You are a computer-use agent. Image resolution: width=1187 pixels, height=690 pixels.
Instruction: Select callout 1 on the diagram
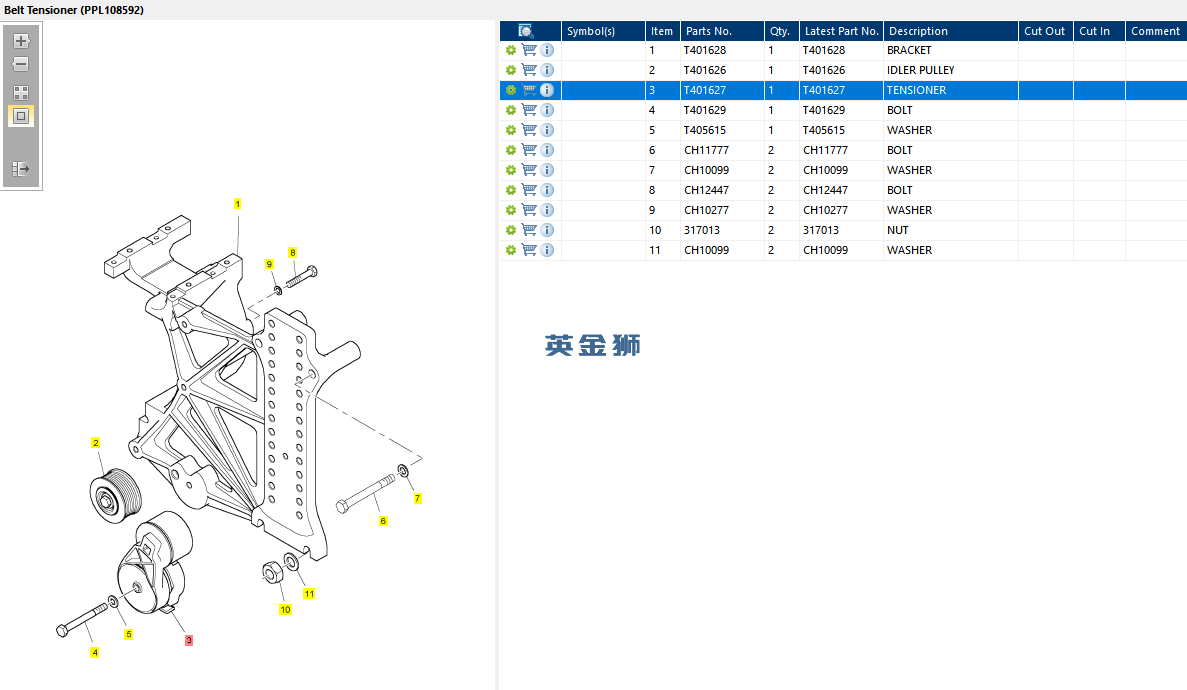click(x=238, y=204)
